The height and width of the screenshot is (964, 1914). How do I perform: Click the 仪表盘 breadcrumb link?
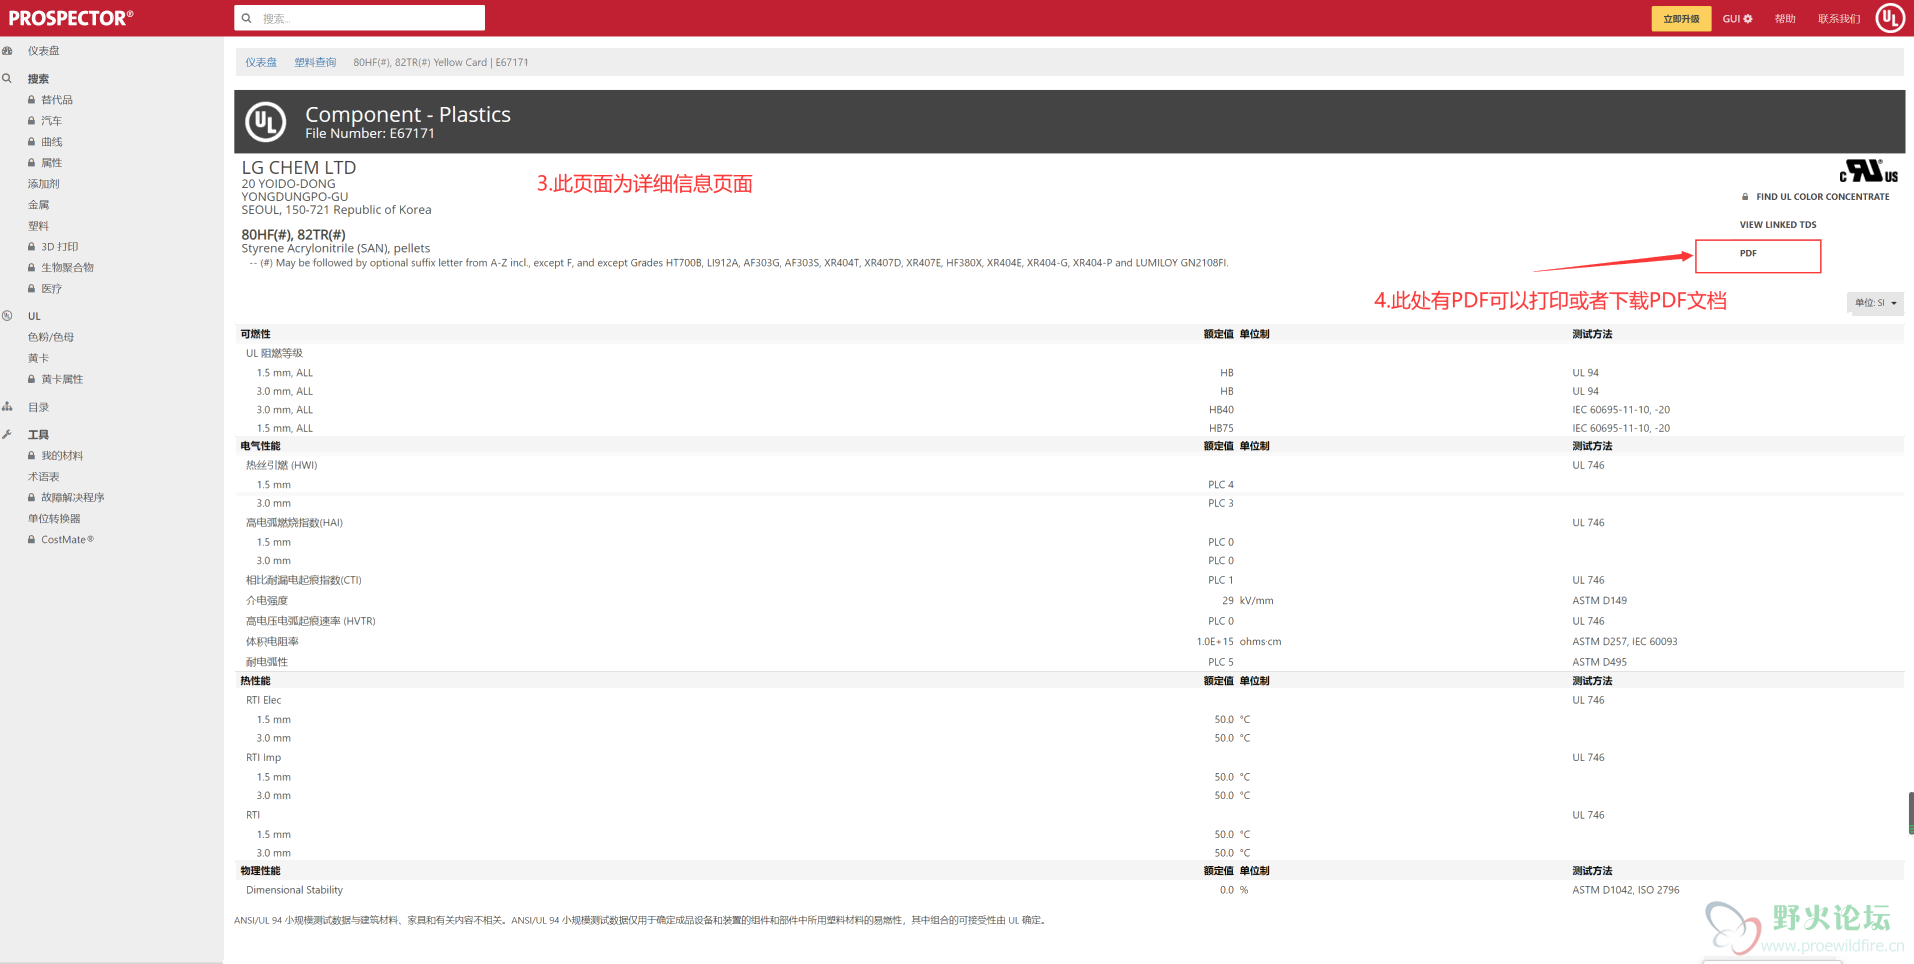(261, 62)
